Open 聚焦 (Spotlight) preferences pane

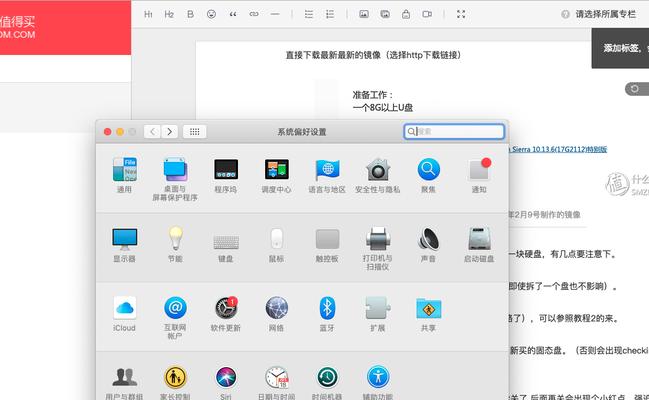[x=428, y=175]
